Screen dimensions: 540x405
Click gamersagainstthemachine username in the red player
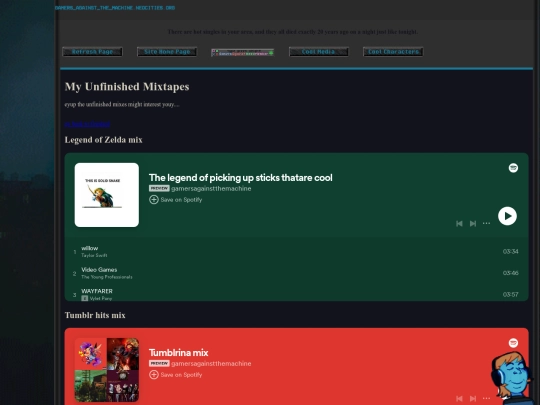point(211,363)
